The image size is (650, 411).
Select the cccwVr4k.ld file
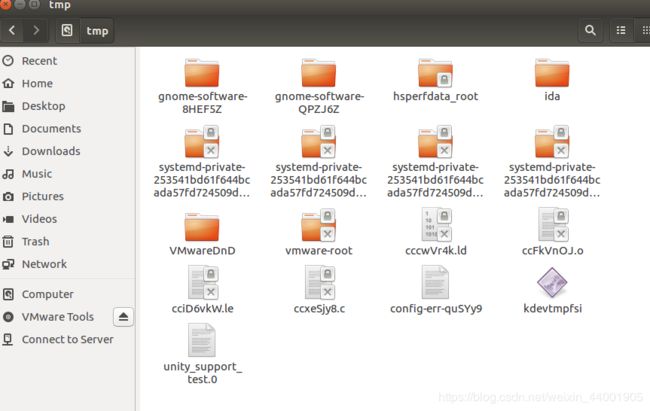point(436,232)
